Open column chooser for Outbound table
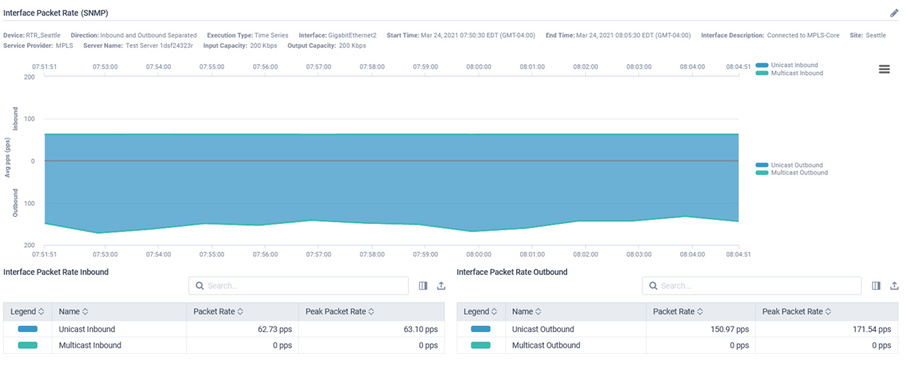Viewport: 906px width, 368px height. tap(876, 285)
